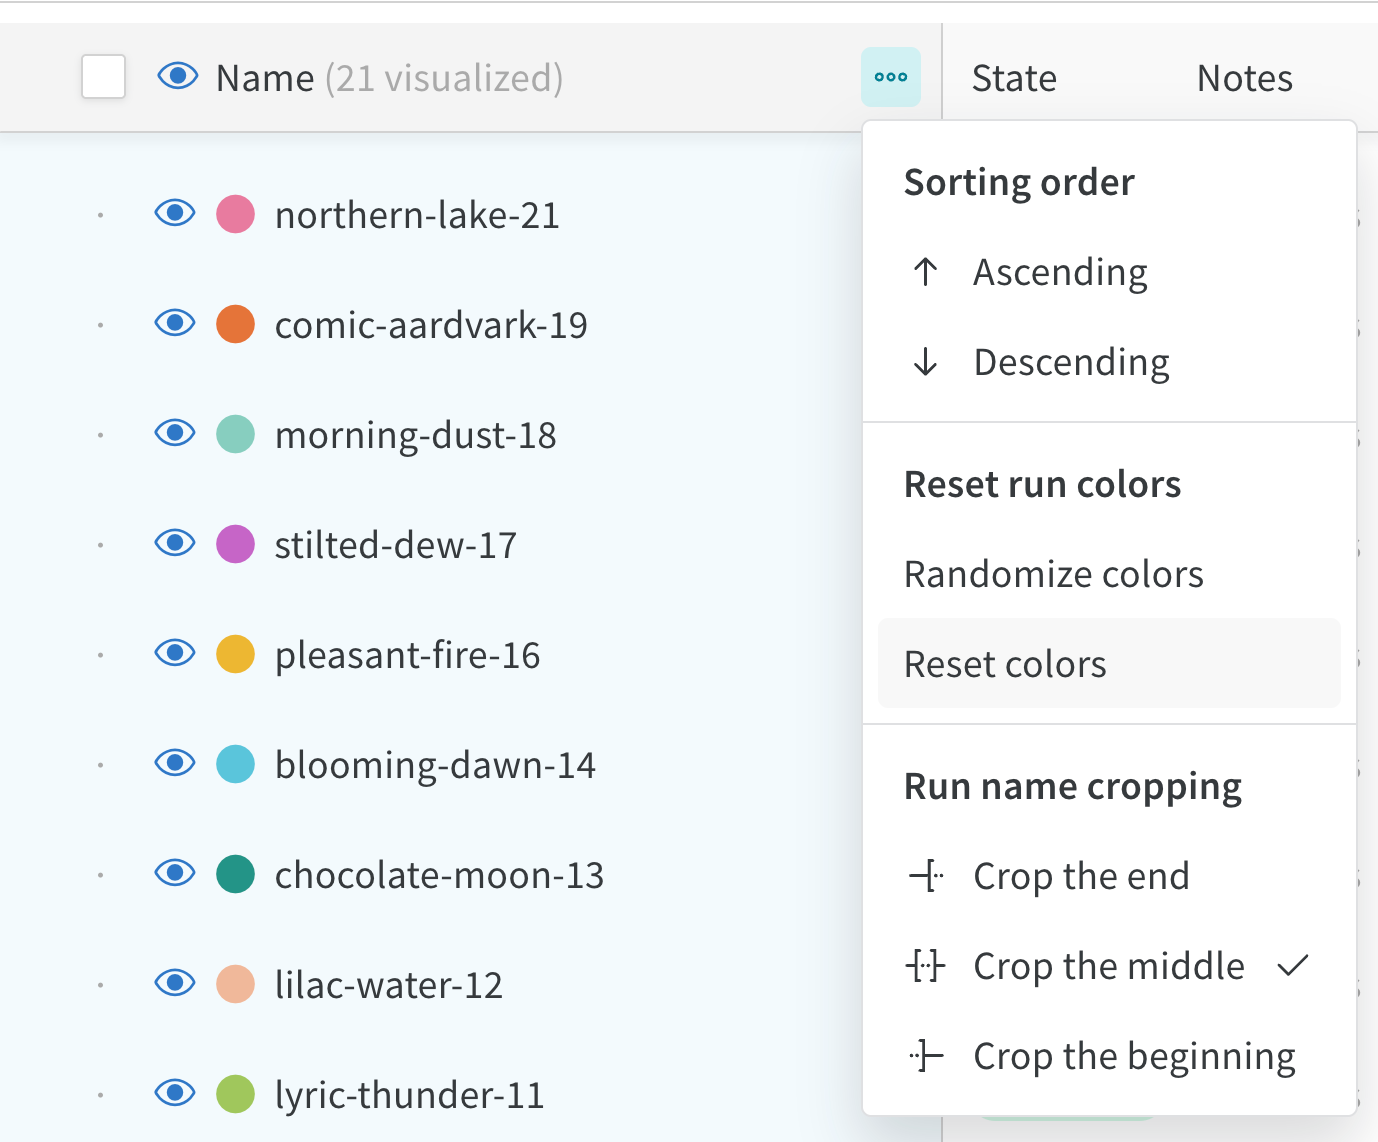Toggle the eye icon next to Name header
Screen dimensions: 1378x1142
pos(177,76)
